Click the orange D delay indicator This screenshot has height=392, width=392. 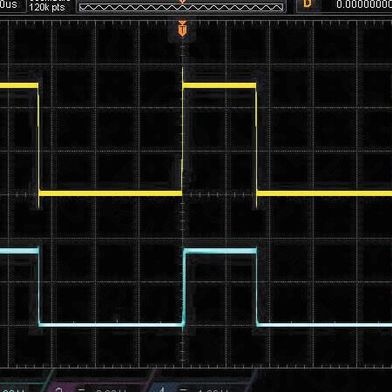point(307,4)
